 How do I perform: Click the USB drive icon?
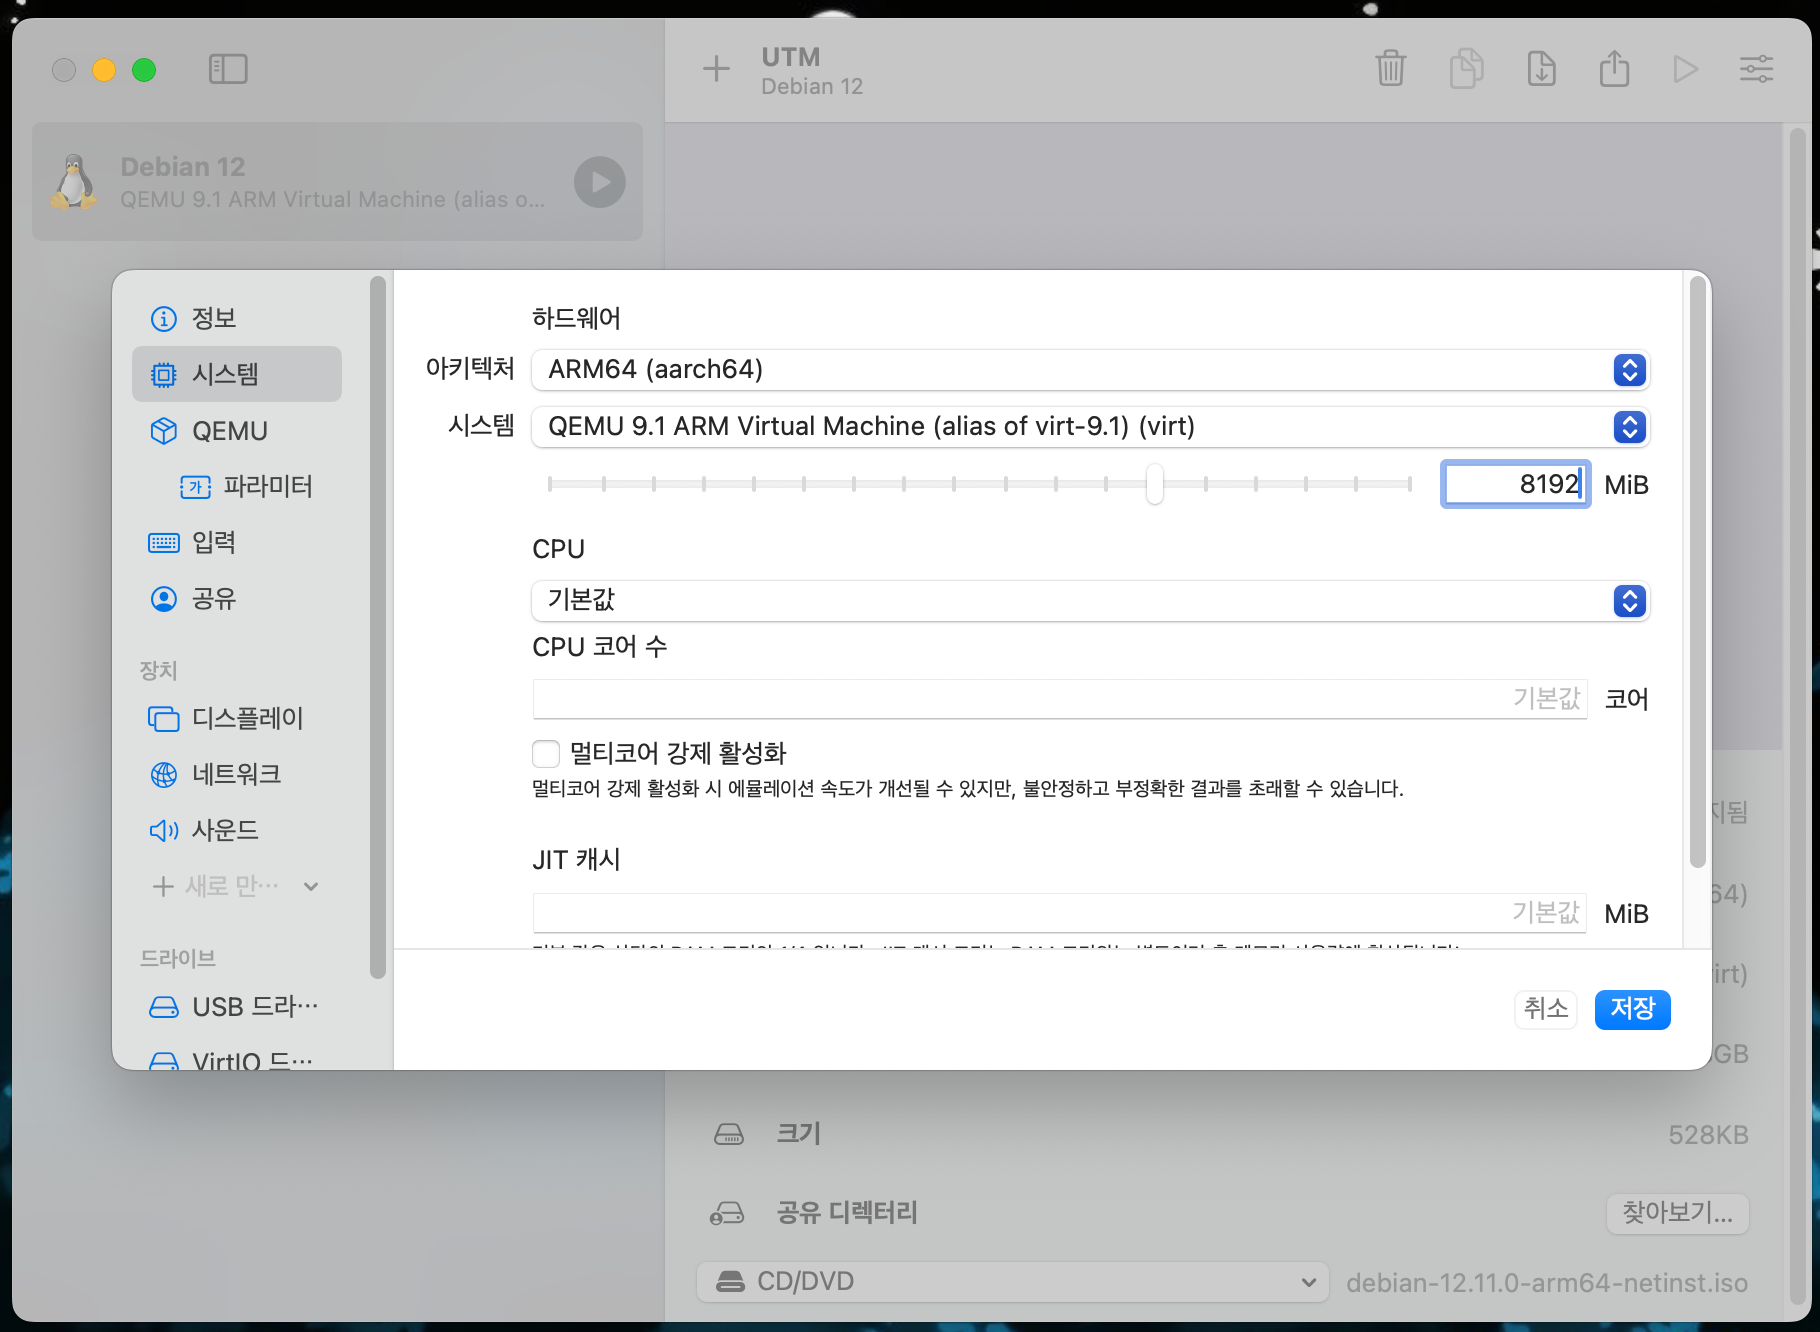click(163, 1007)
